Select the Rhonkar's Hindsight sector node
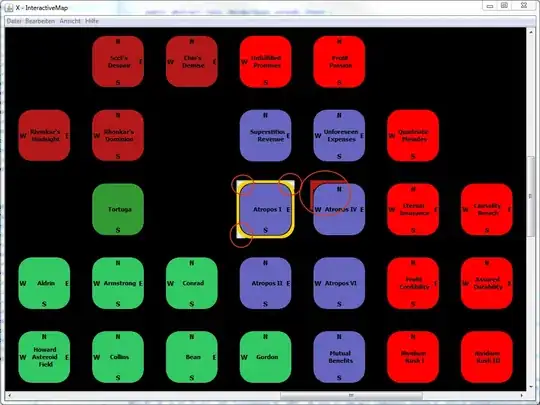The width and height of the screenshot is (540, 405). pos(44,136)
